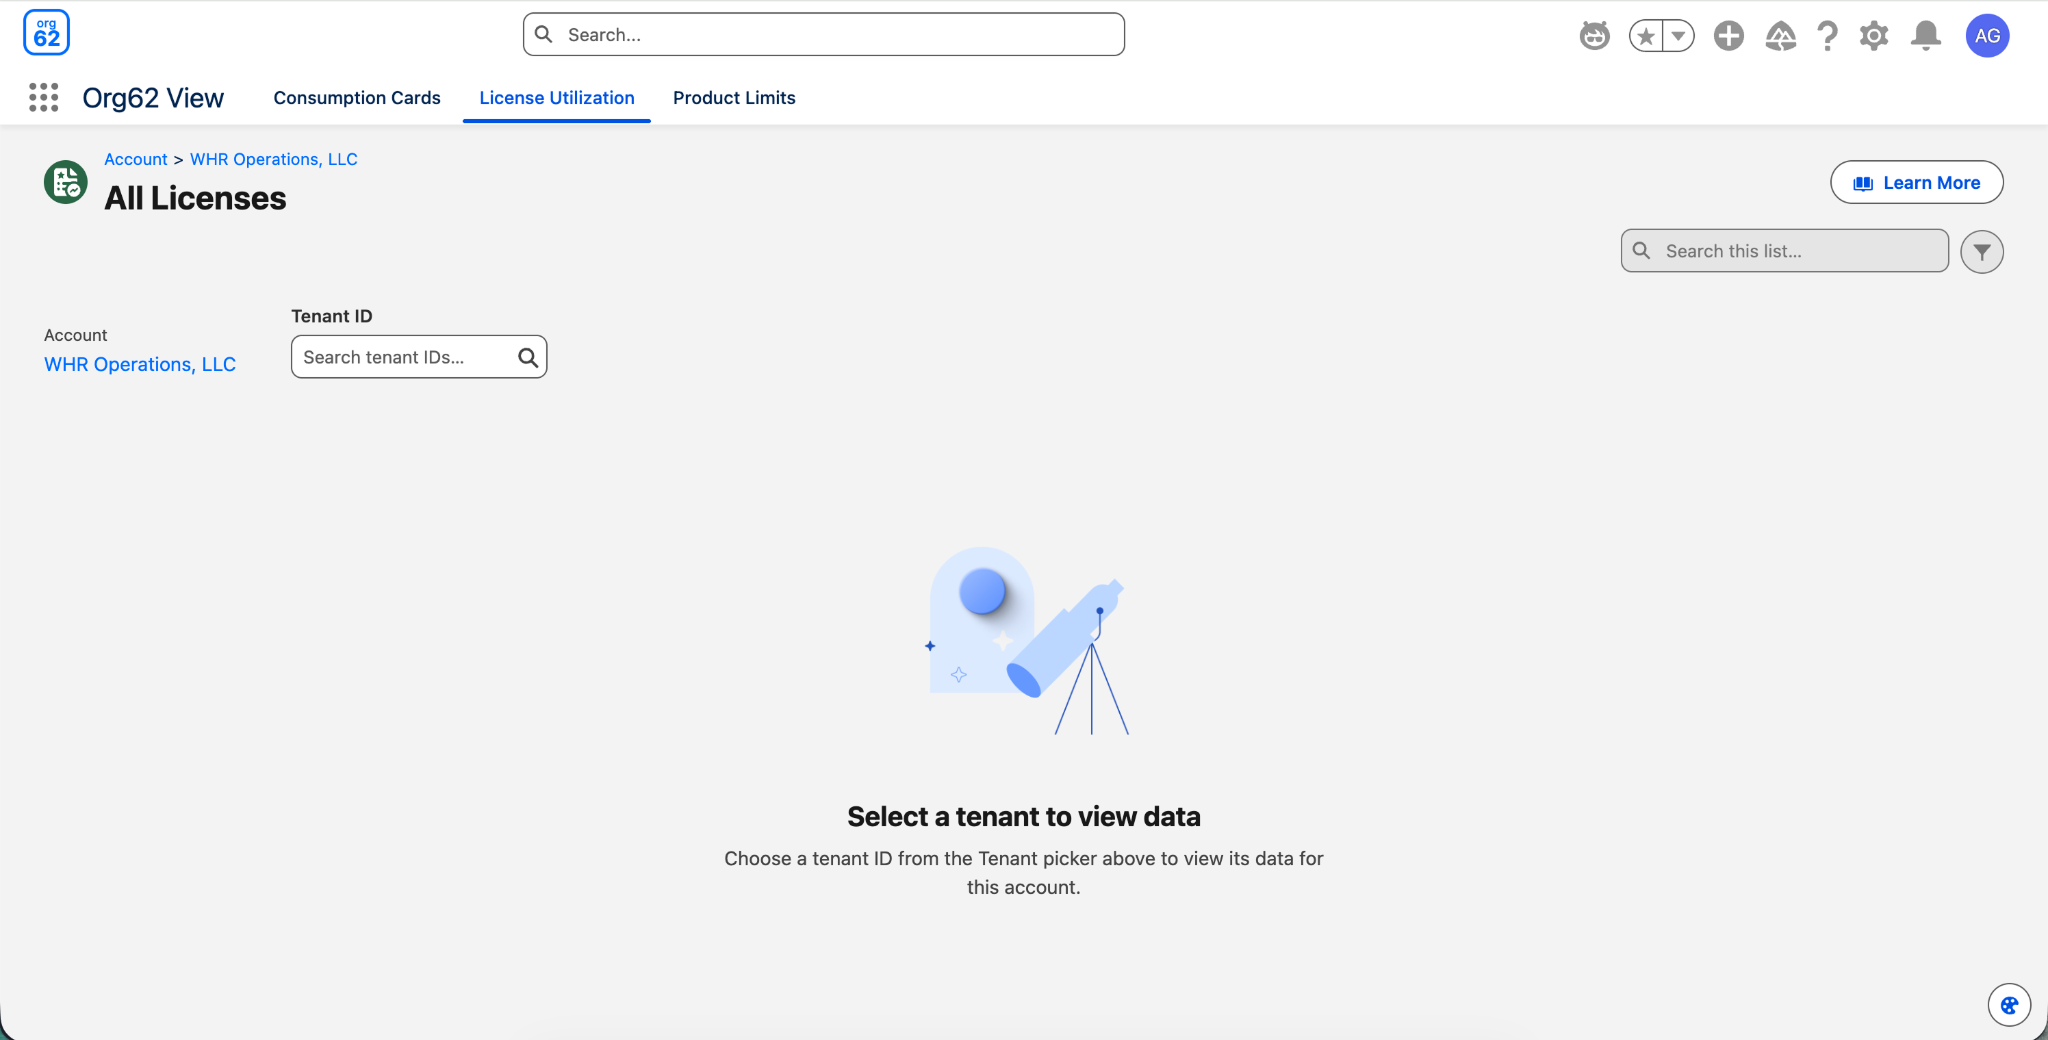
Task: Focus the Search this list field
Action: 1784,251
